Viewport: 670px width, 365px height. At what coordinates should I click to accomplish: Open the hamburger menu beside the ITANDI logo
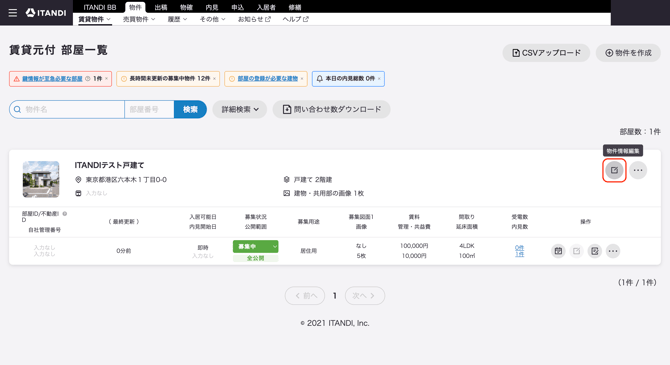[x=13, y=13]
